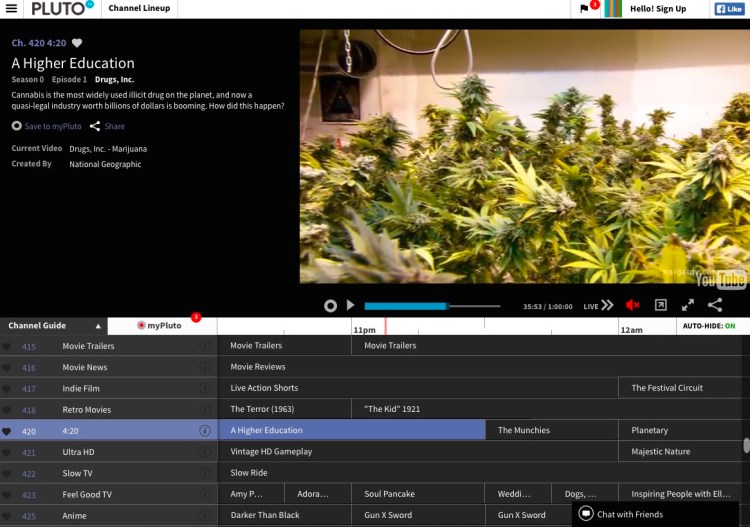The width and height of the screenshot is (750, 527).
Task: Show info for 4:20 channel
Action: [x=205, y=431]
